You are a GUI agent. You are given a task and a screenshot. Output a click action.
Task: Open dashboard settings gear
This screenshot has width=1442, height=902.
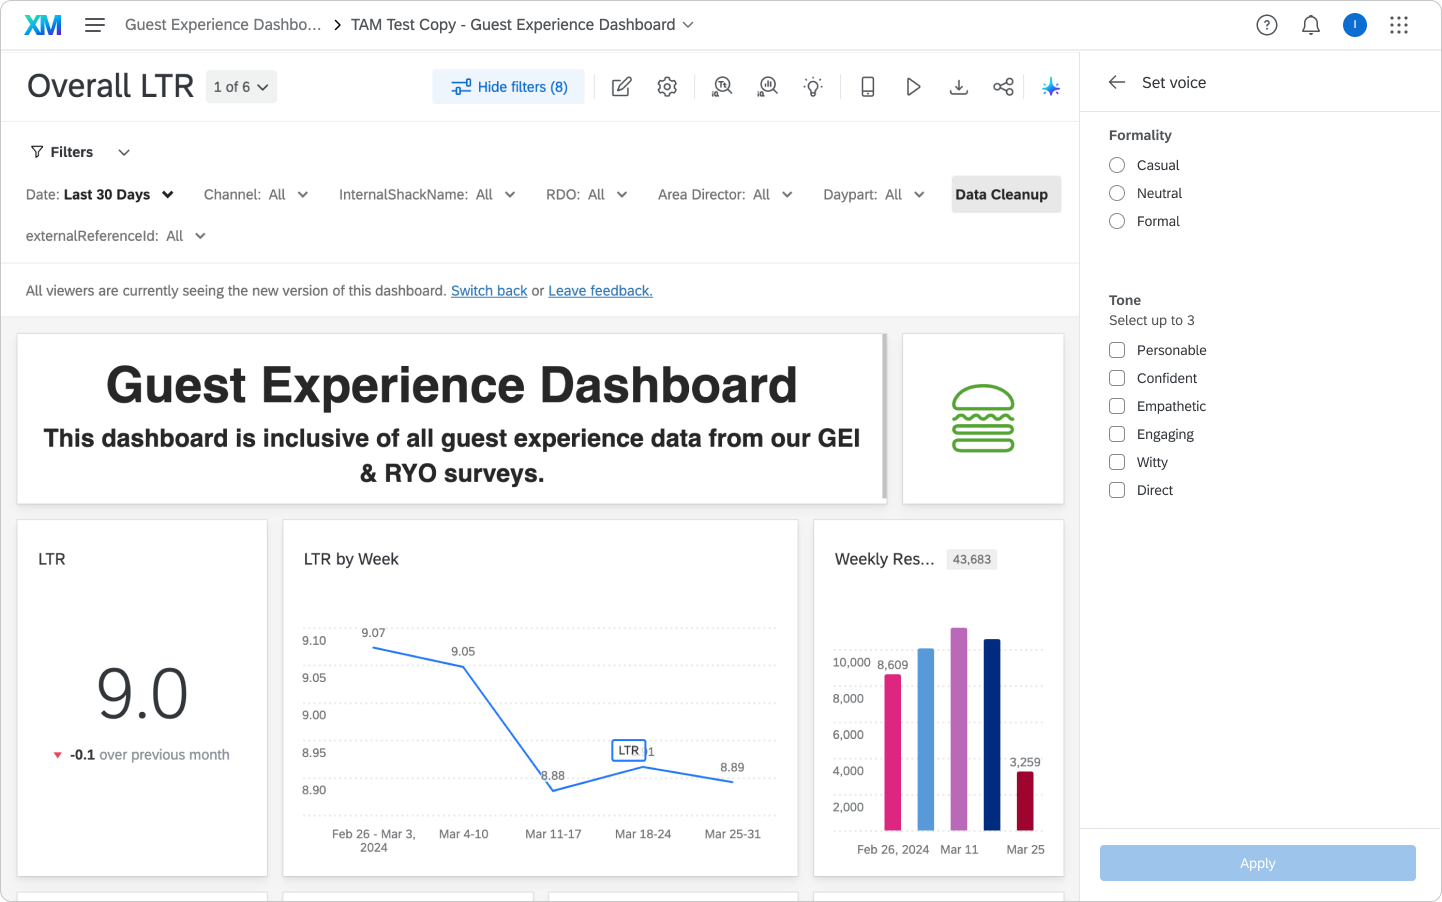tap(667, 87)
